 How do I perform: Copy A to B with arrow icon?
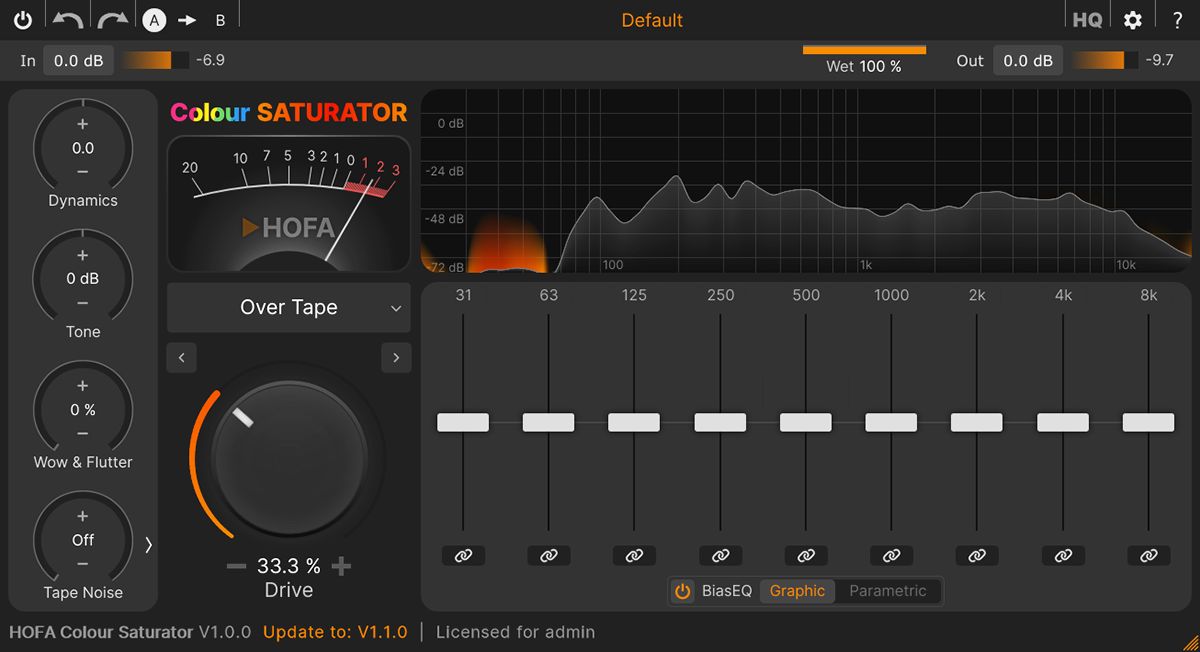pos(187,20)
